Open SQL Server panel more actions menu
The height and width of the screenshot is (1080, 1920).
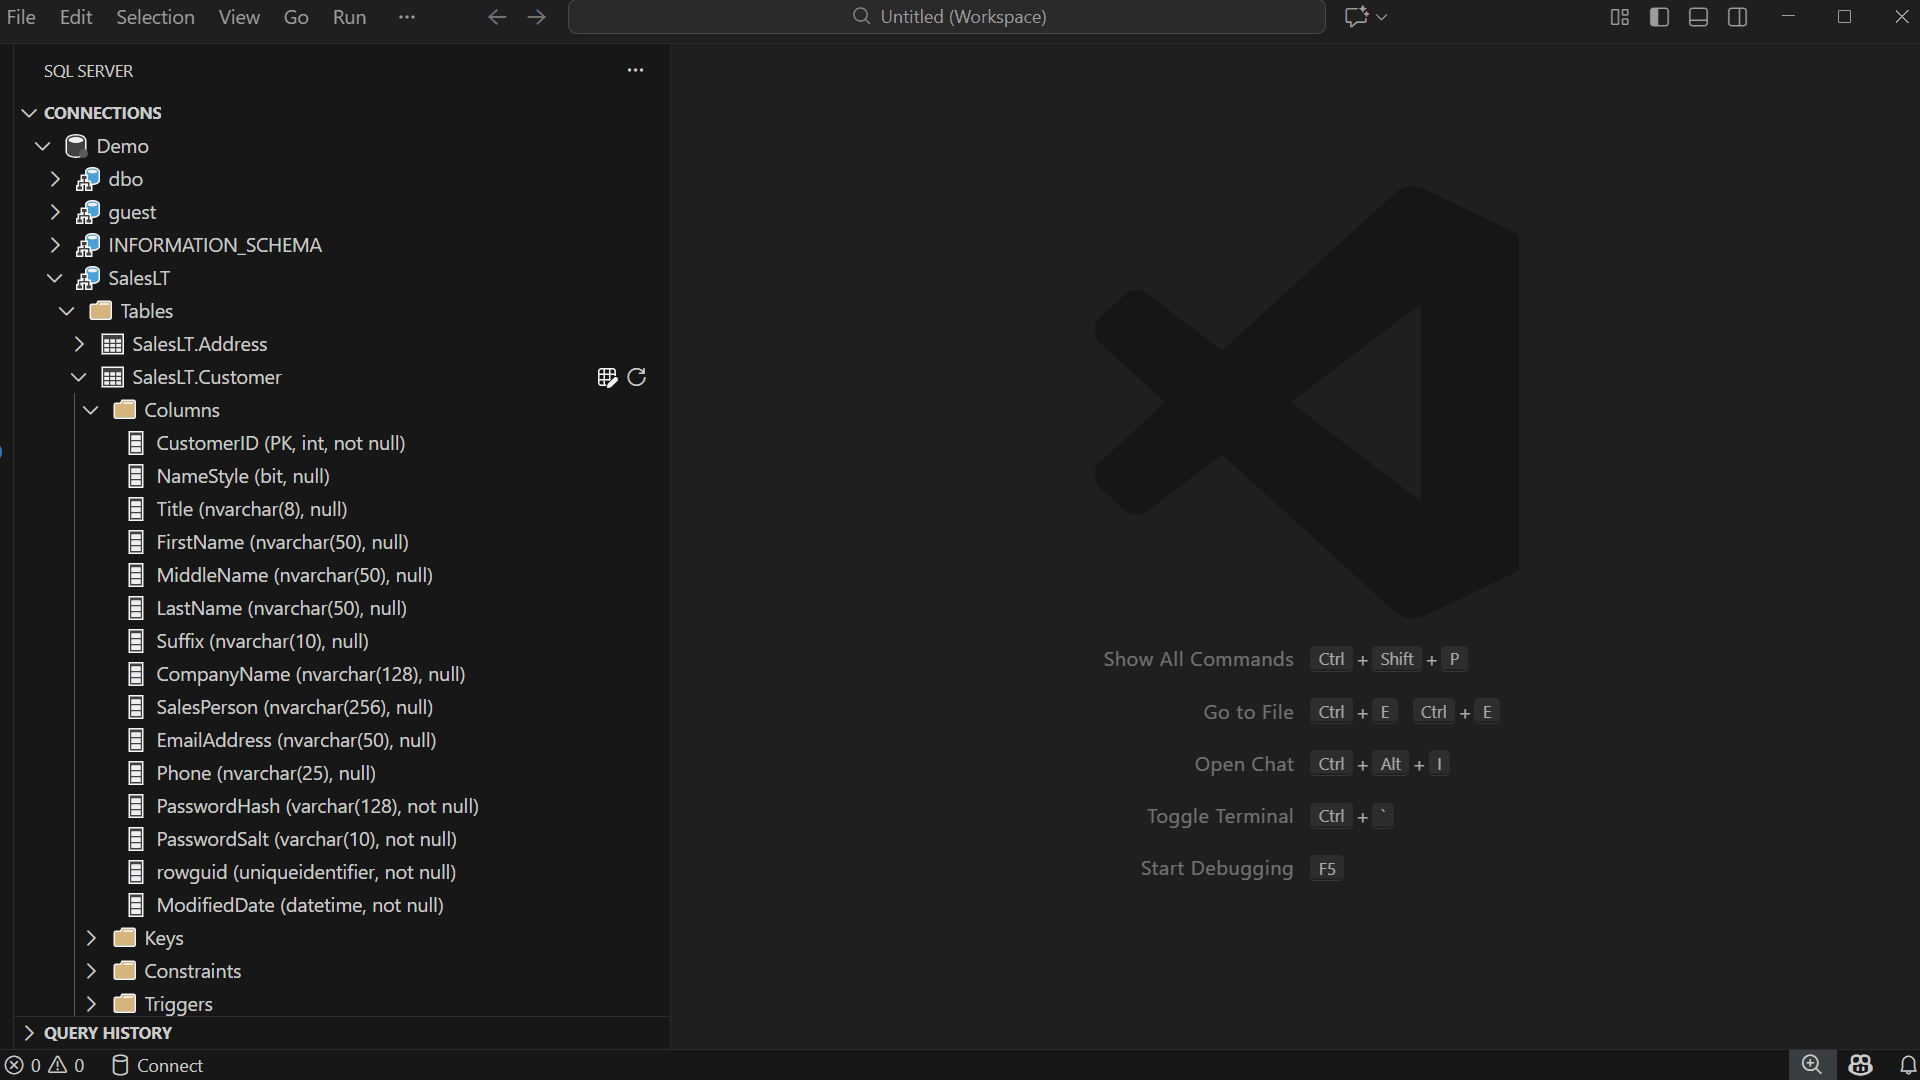tap(635, 70)
